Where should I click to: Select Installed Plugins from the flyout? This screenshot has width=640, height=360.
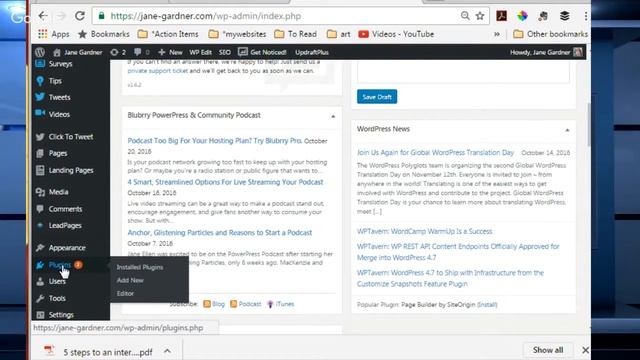[x=140, y=267]
